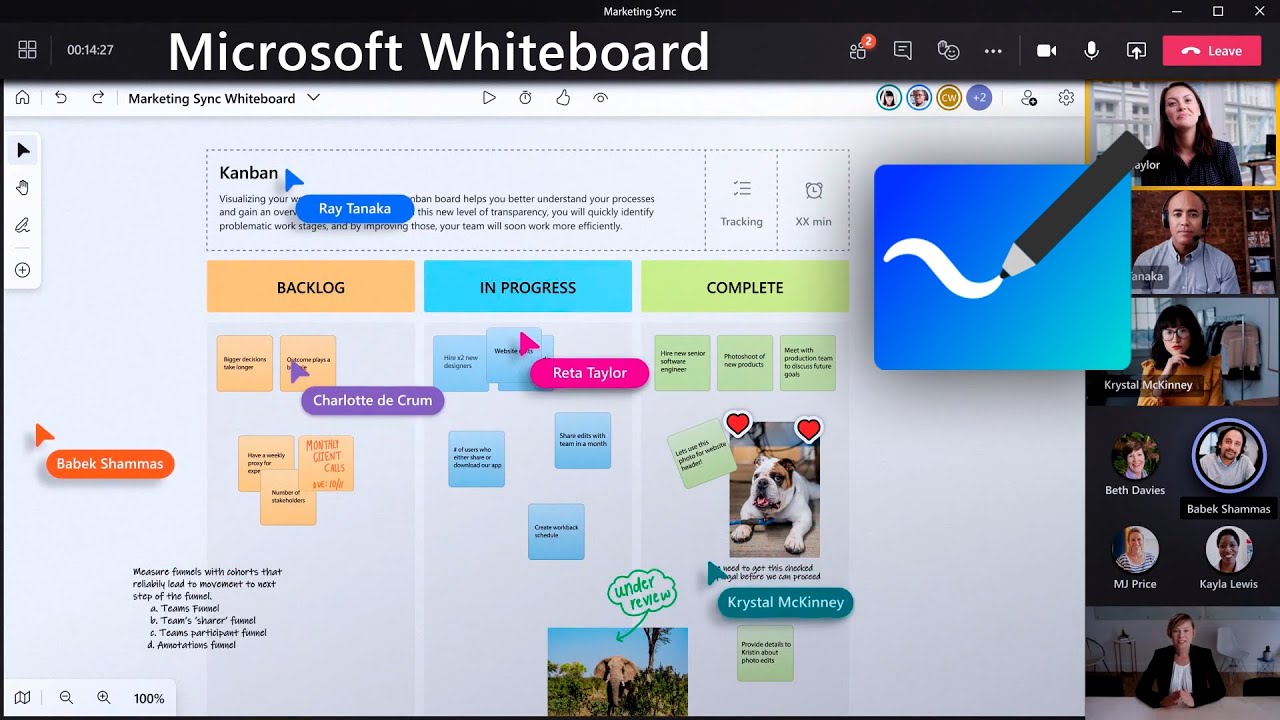Select the BACKLOG column header
This screenshot has height=720, width=1280.
tap(311, 287)
